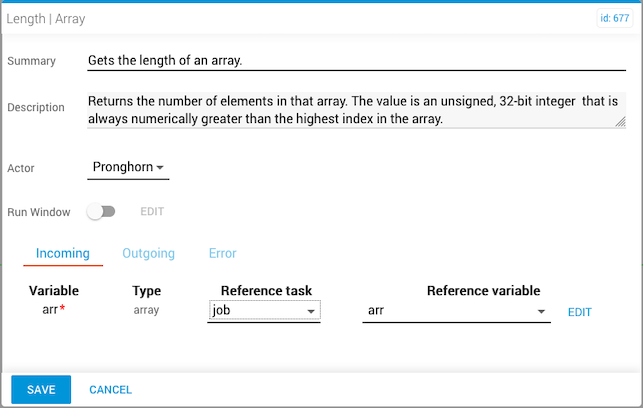
Task: Expand the Reference task job dropdown
Action: pos(264,311)
